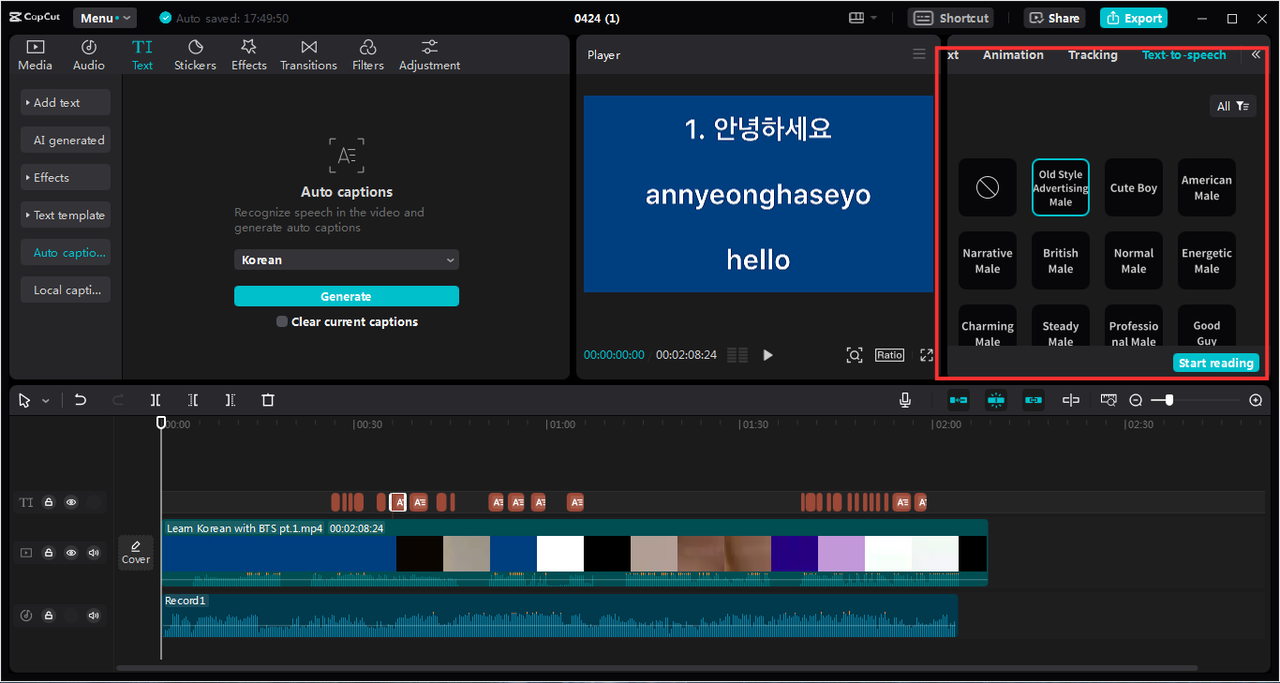
Task: Select the Cute Boy voice
Action: click(1134, 188)
